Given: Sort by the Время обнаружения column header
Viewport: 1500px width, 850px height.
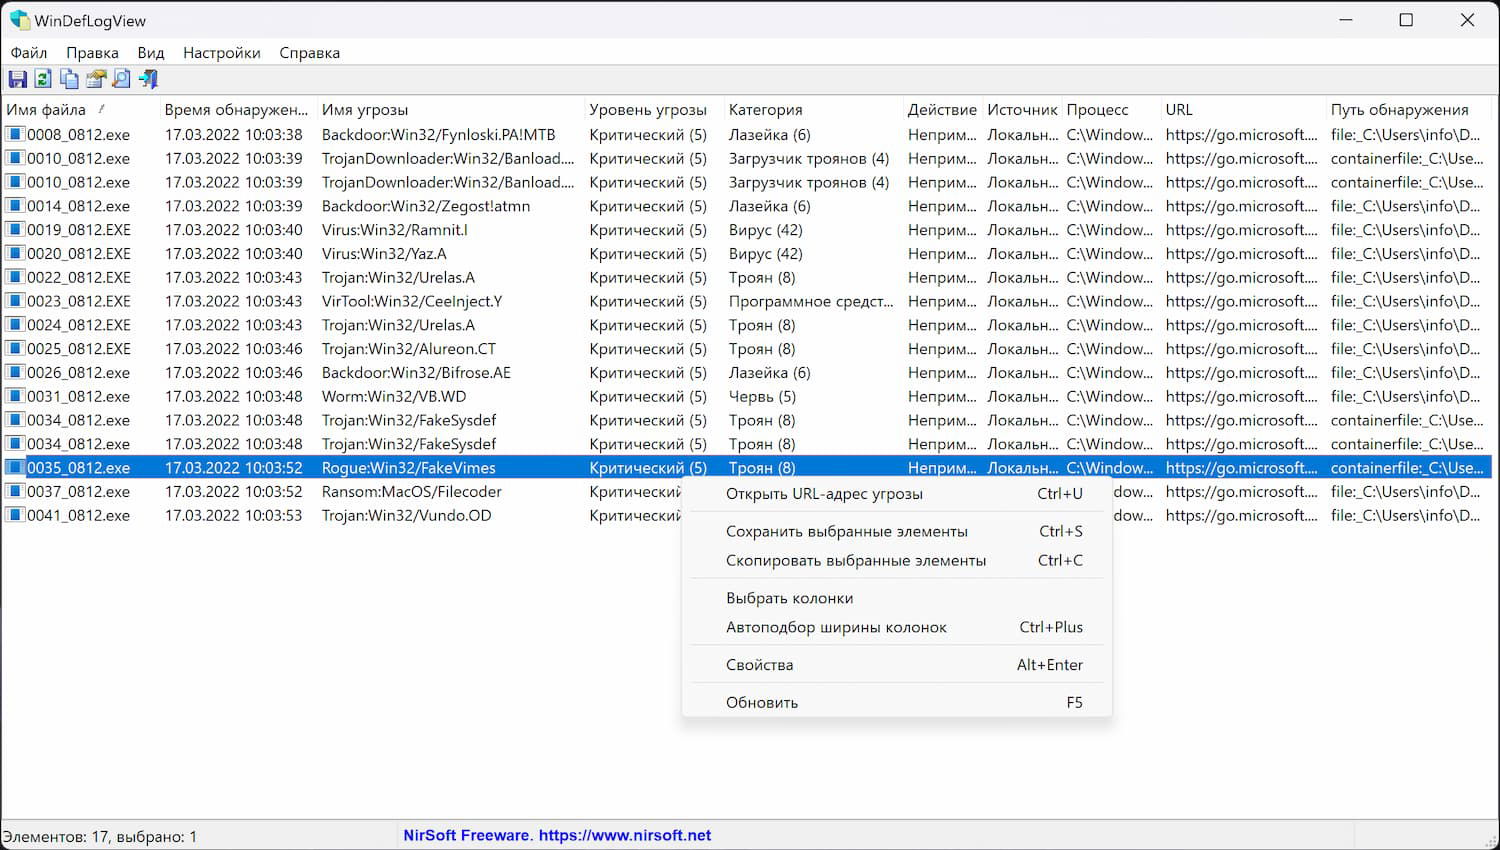Looking at the screenshot, I should pyautogui.click(x=237, y=110).
